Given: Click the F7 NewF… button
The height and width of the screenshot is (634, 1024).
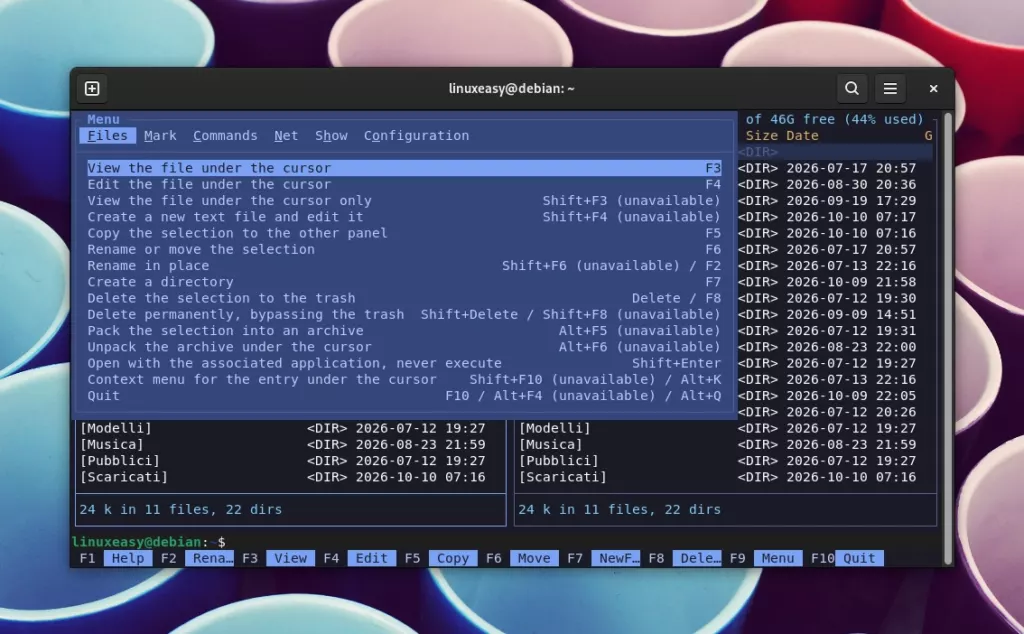Looking at the screenshot, I should [615, 558].
